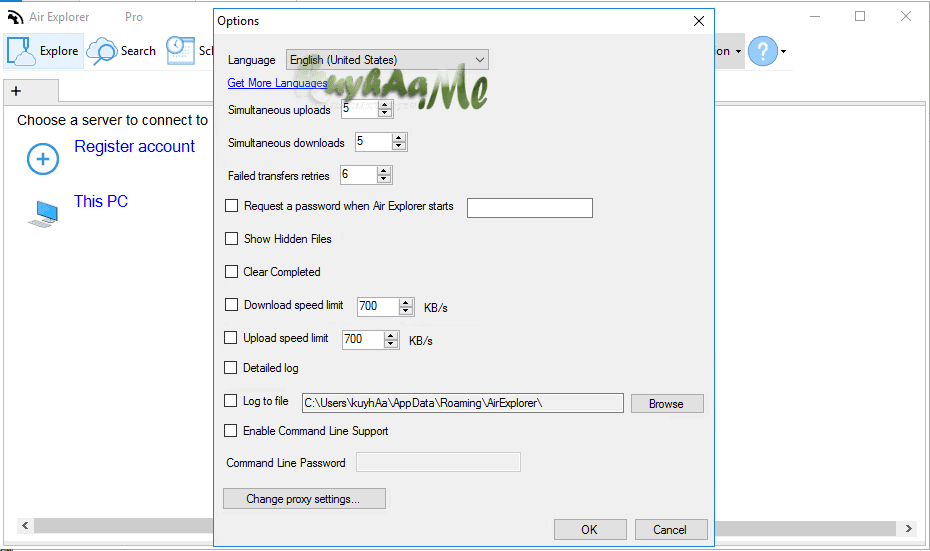Click the Command Line Password field
The width and height of the screenshot is (930, 551).
438,462
